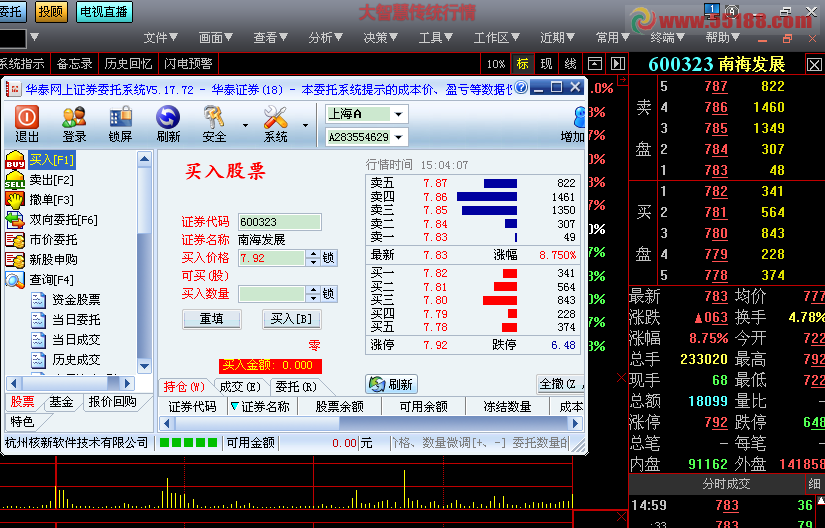
Task: Toggle the 线 button in quote toolbar
Action: pyautogui.click(x=570, y=64)
